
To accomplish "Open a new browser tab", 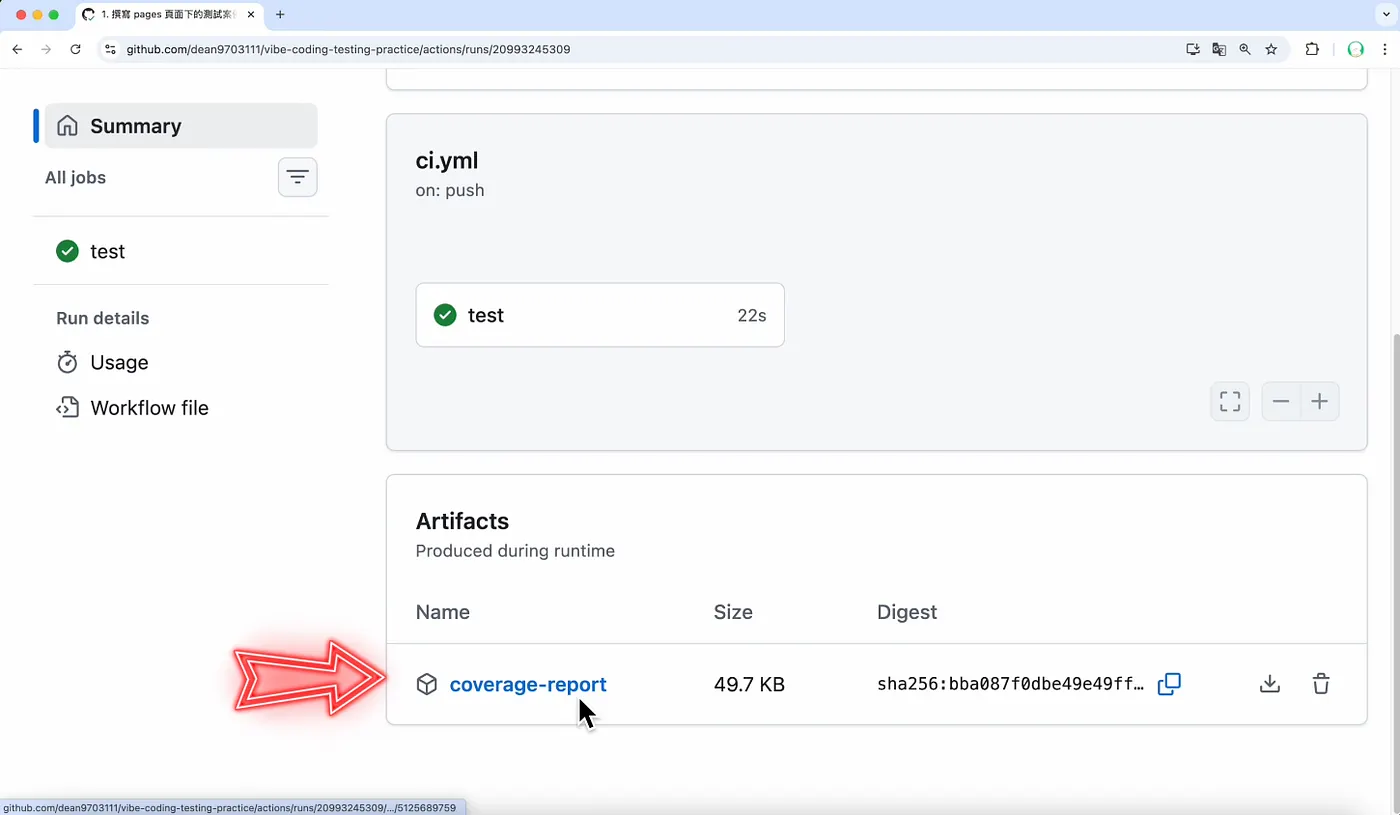I will pos(280,15).
